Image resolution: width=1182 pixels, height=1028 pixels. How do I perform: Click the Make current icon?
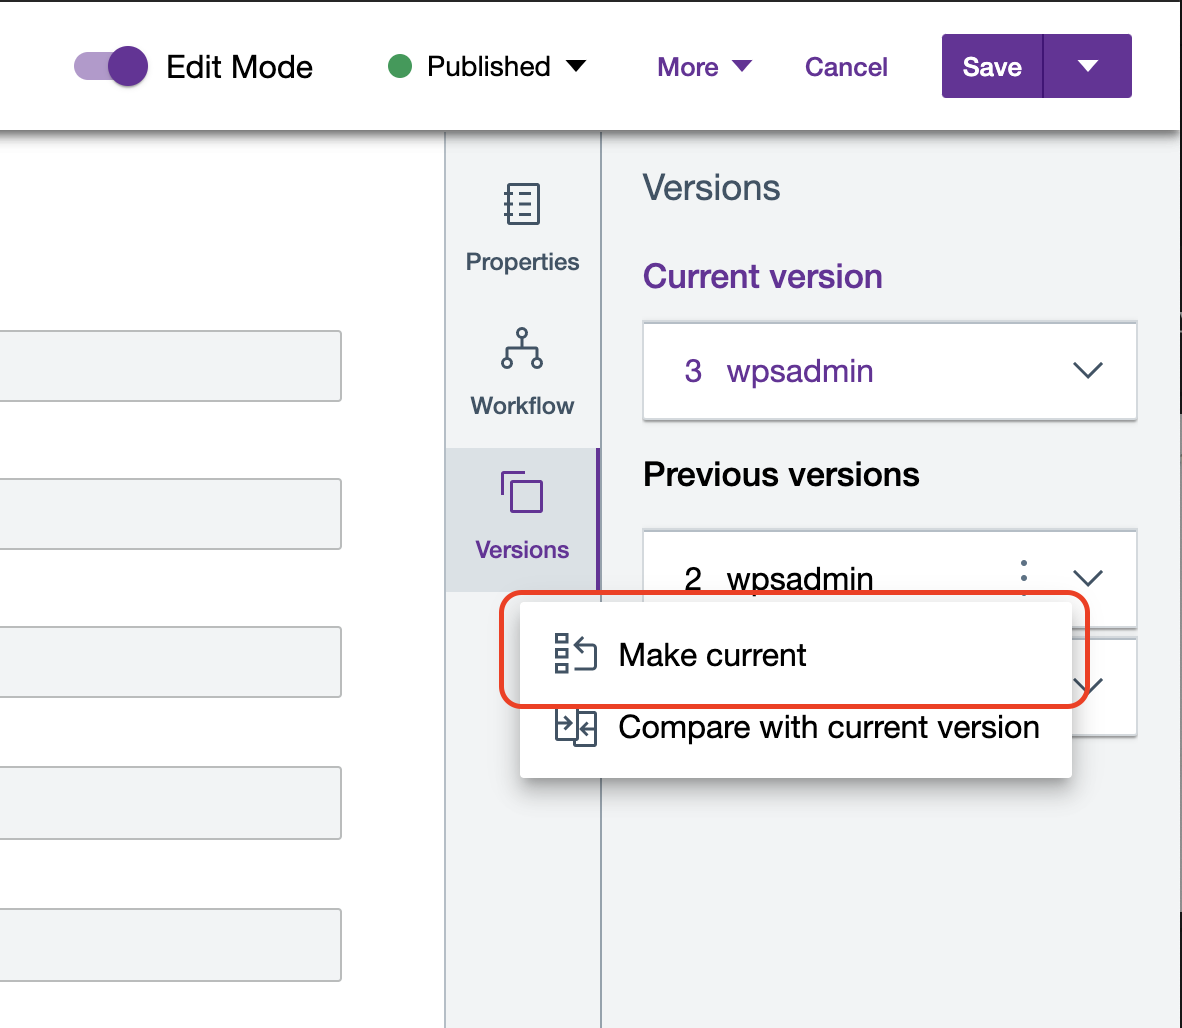(x=575, y=654)
